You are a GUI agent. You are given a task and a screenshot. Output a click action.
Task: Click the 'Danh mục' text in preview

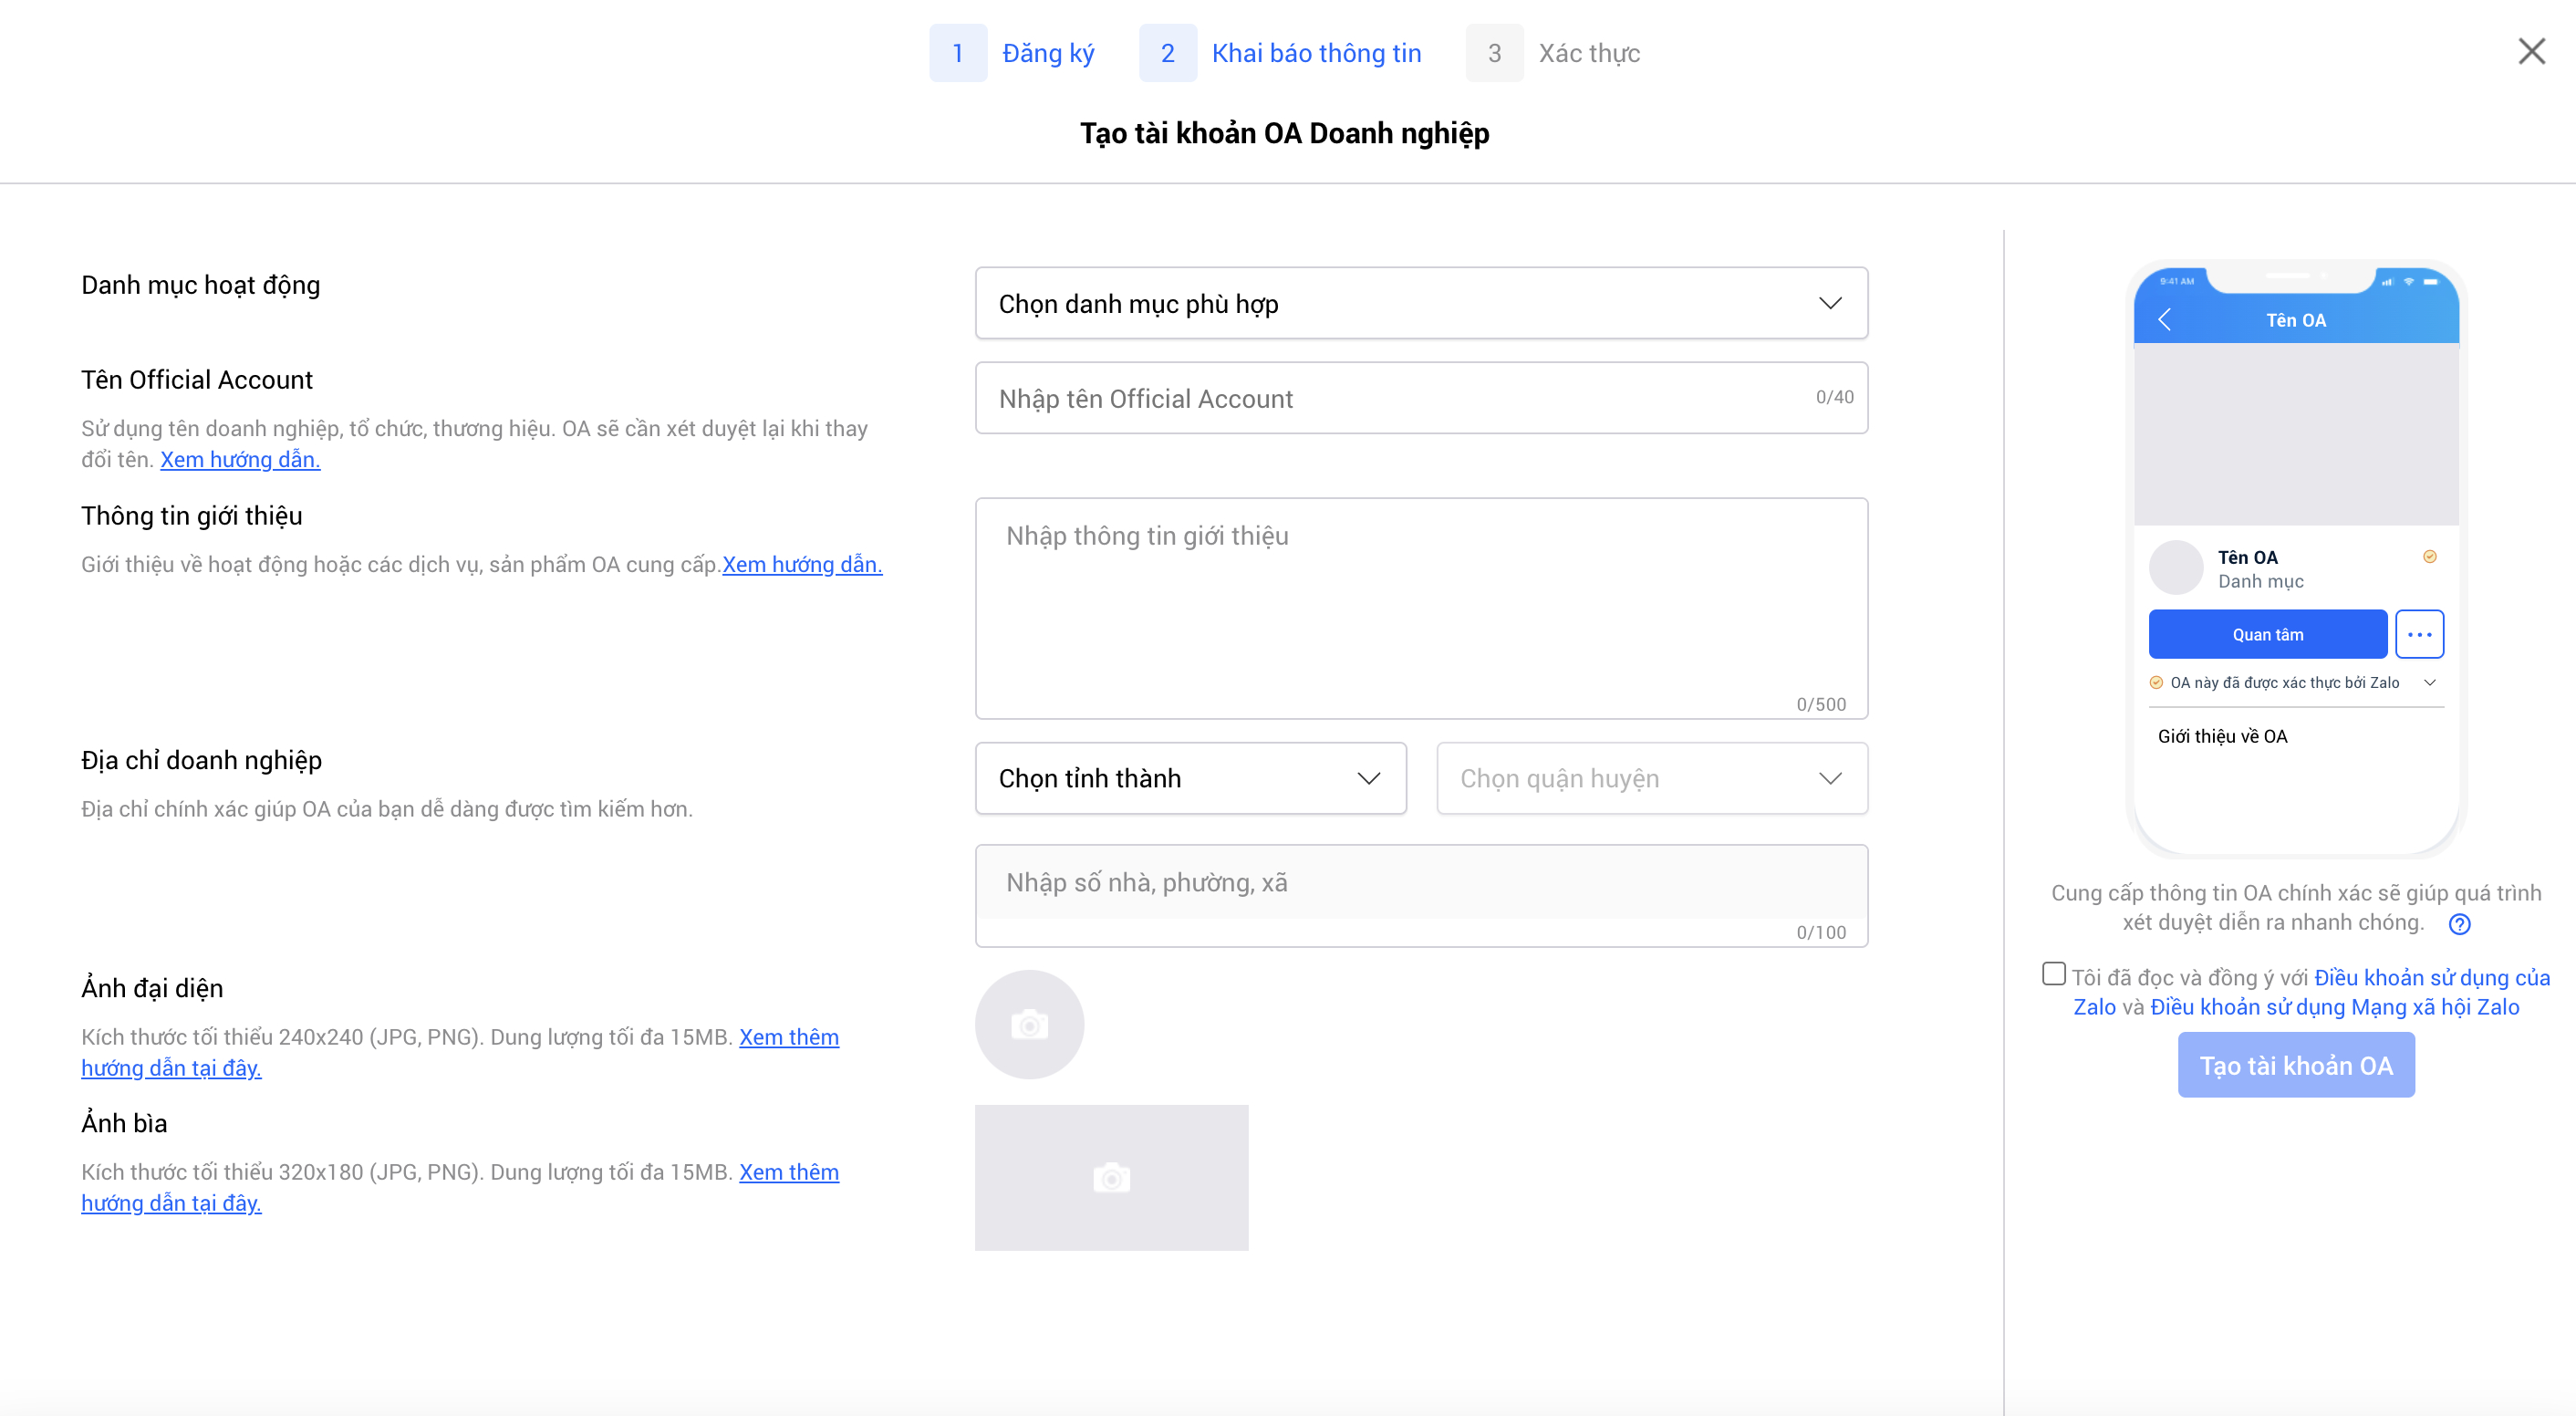point(2260,581)
